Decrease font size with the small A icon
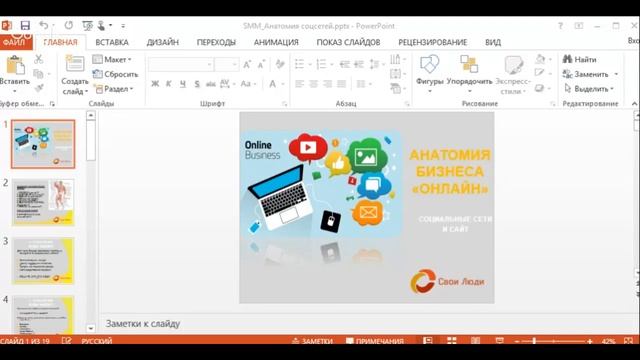640x360 pixels. [261, 64]
